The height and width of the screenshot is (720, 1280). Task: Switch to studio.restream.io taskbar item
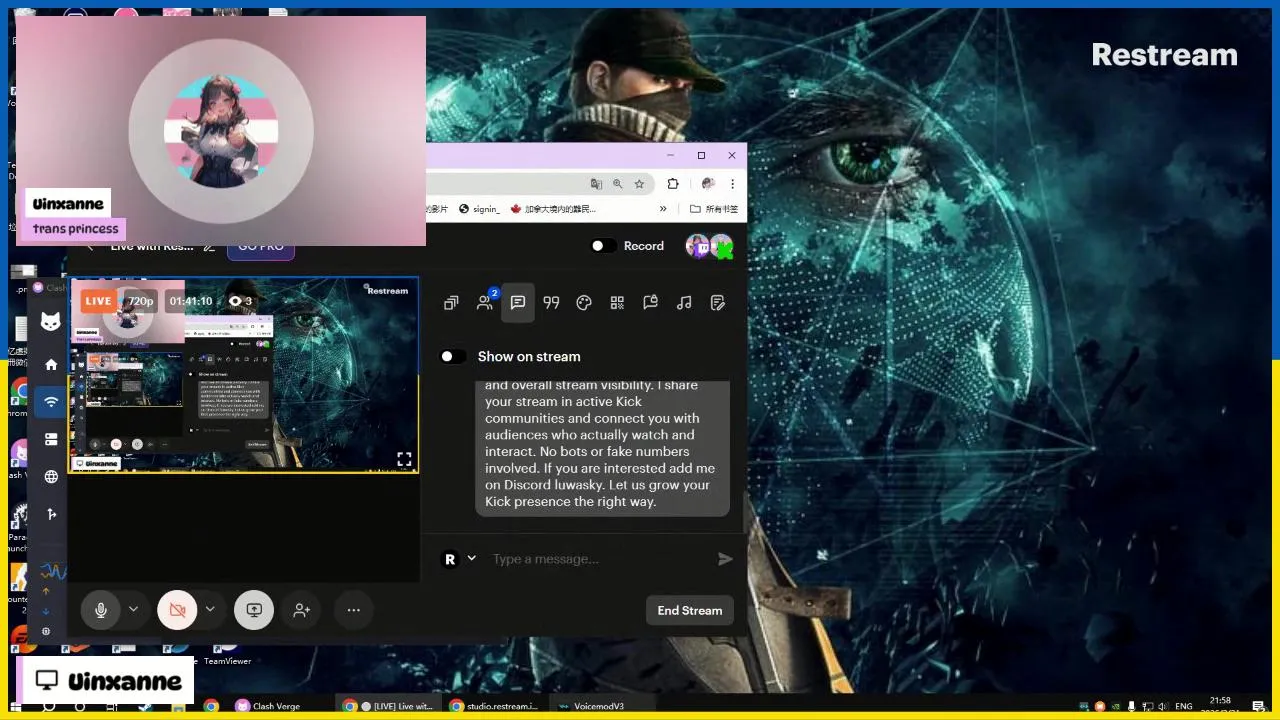494,706
